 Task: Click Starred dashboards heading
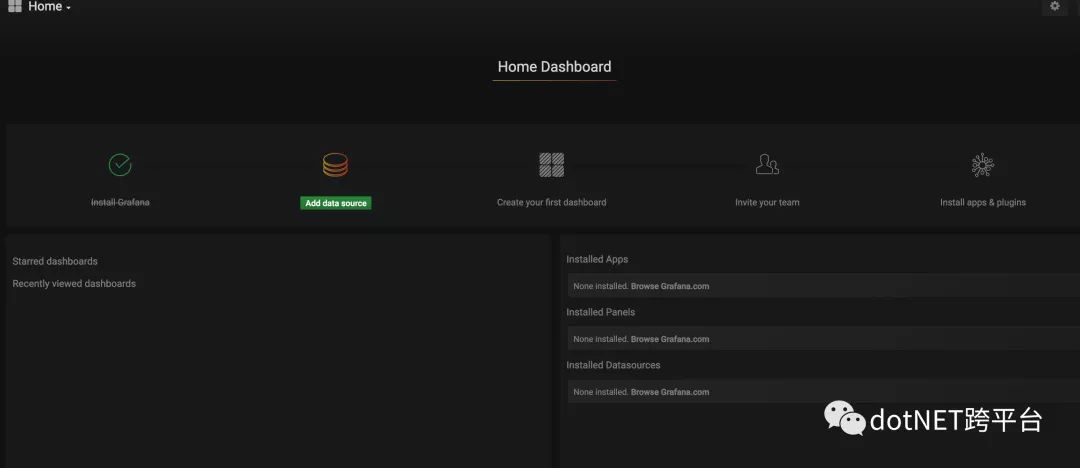click(x=55, y=261)
